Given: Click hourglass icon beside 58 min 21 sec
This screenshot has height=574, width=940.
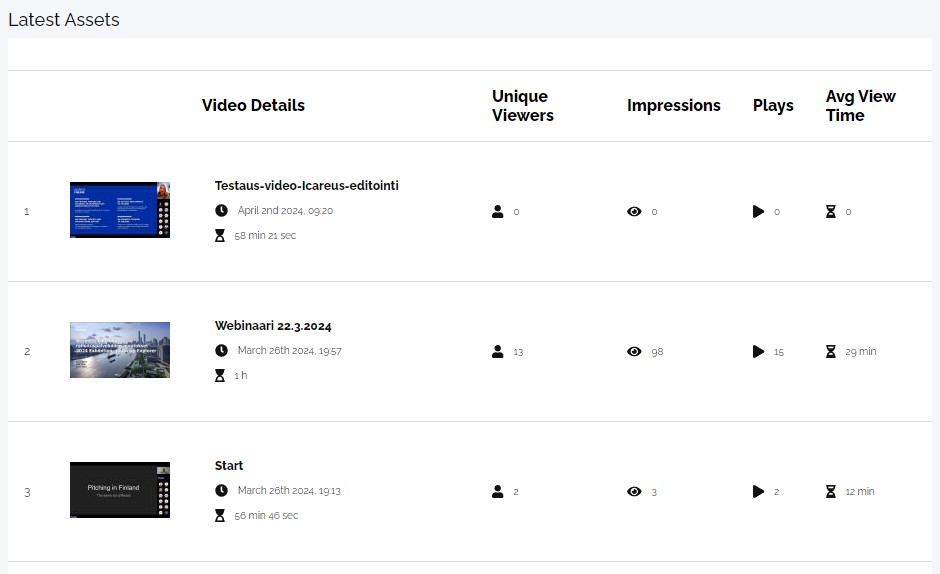Looking at the screenshot, I should pos(220,236).
